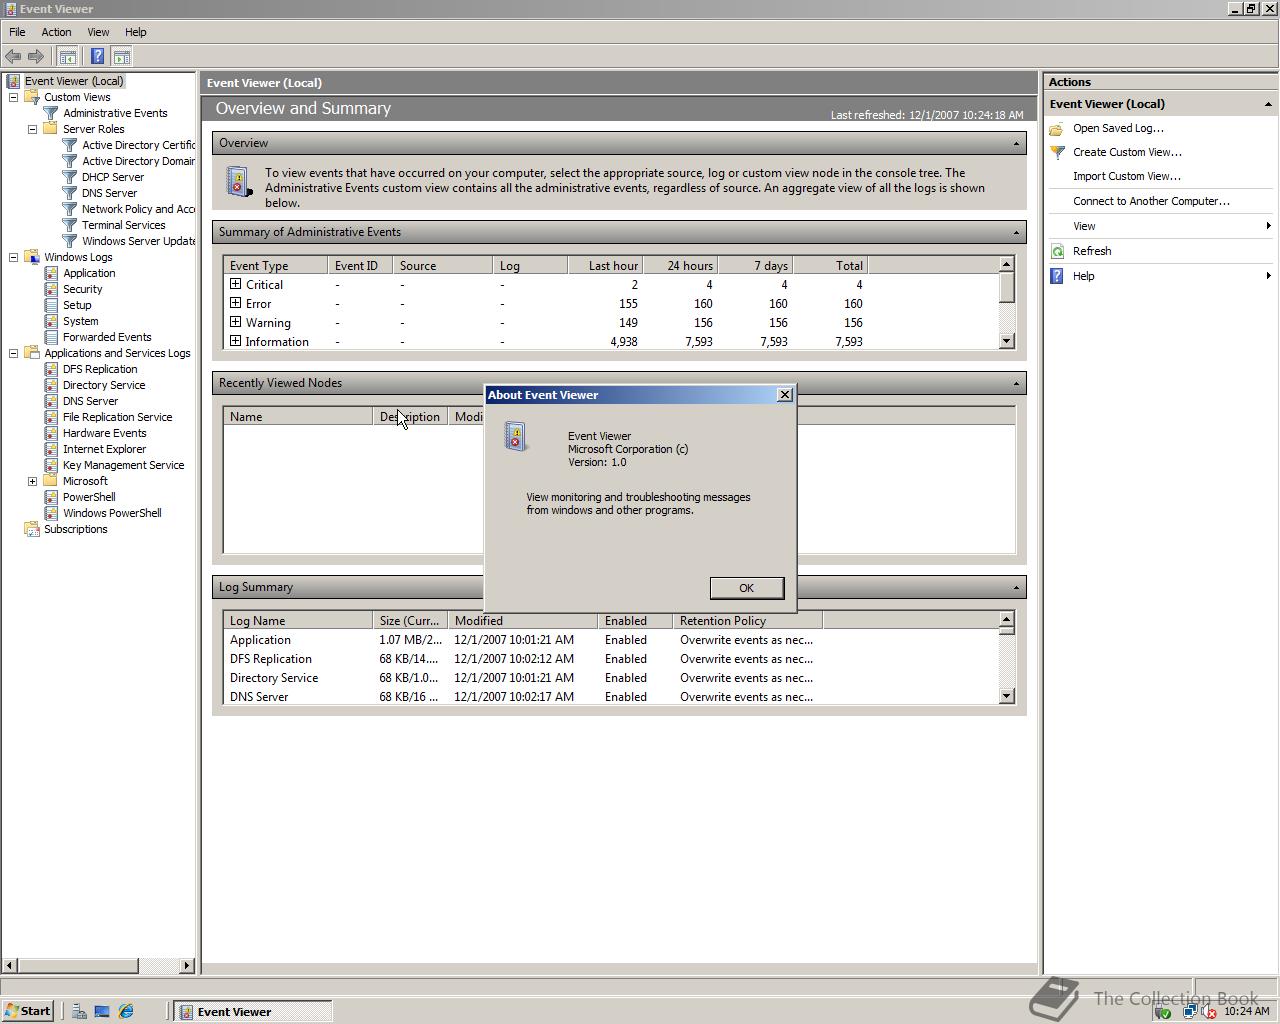Select the Terminal Services filter icon
Image resolution: width=1280 pixels, height=1024 pixels.
(70, 225)
